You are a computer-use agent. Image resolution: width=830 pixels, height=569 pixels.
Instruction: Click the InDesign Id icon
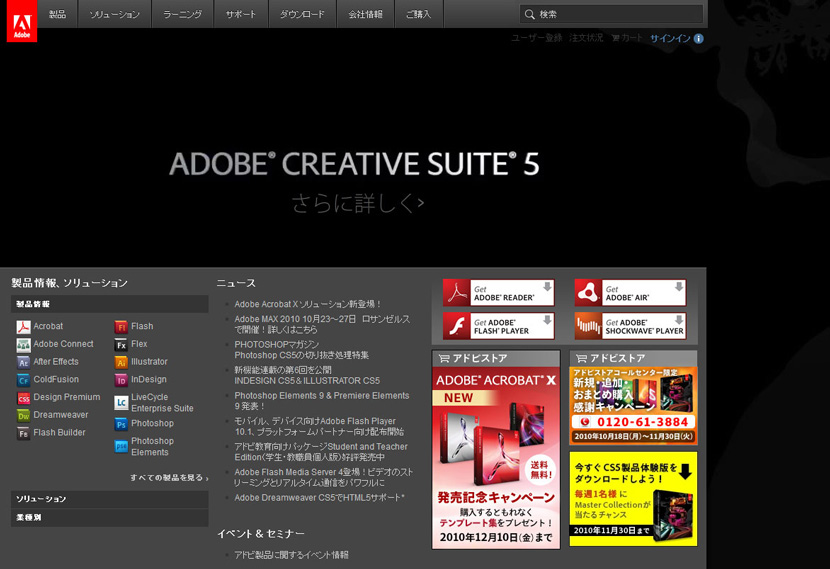(x=121, y=381)
